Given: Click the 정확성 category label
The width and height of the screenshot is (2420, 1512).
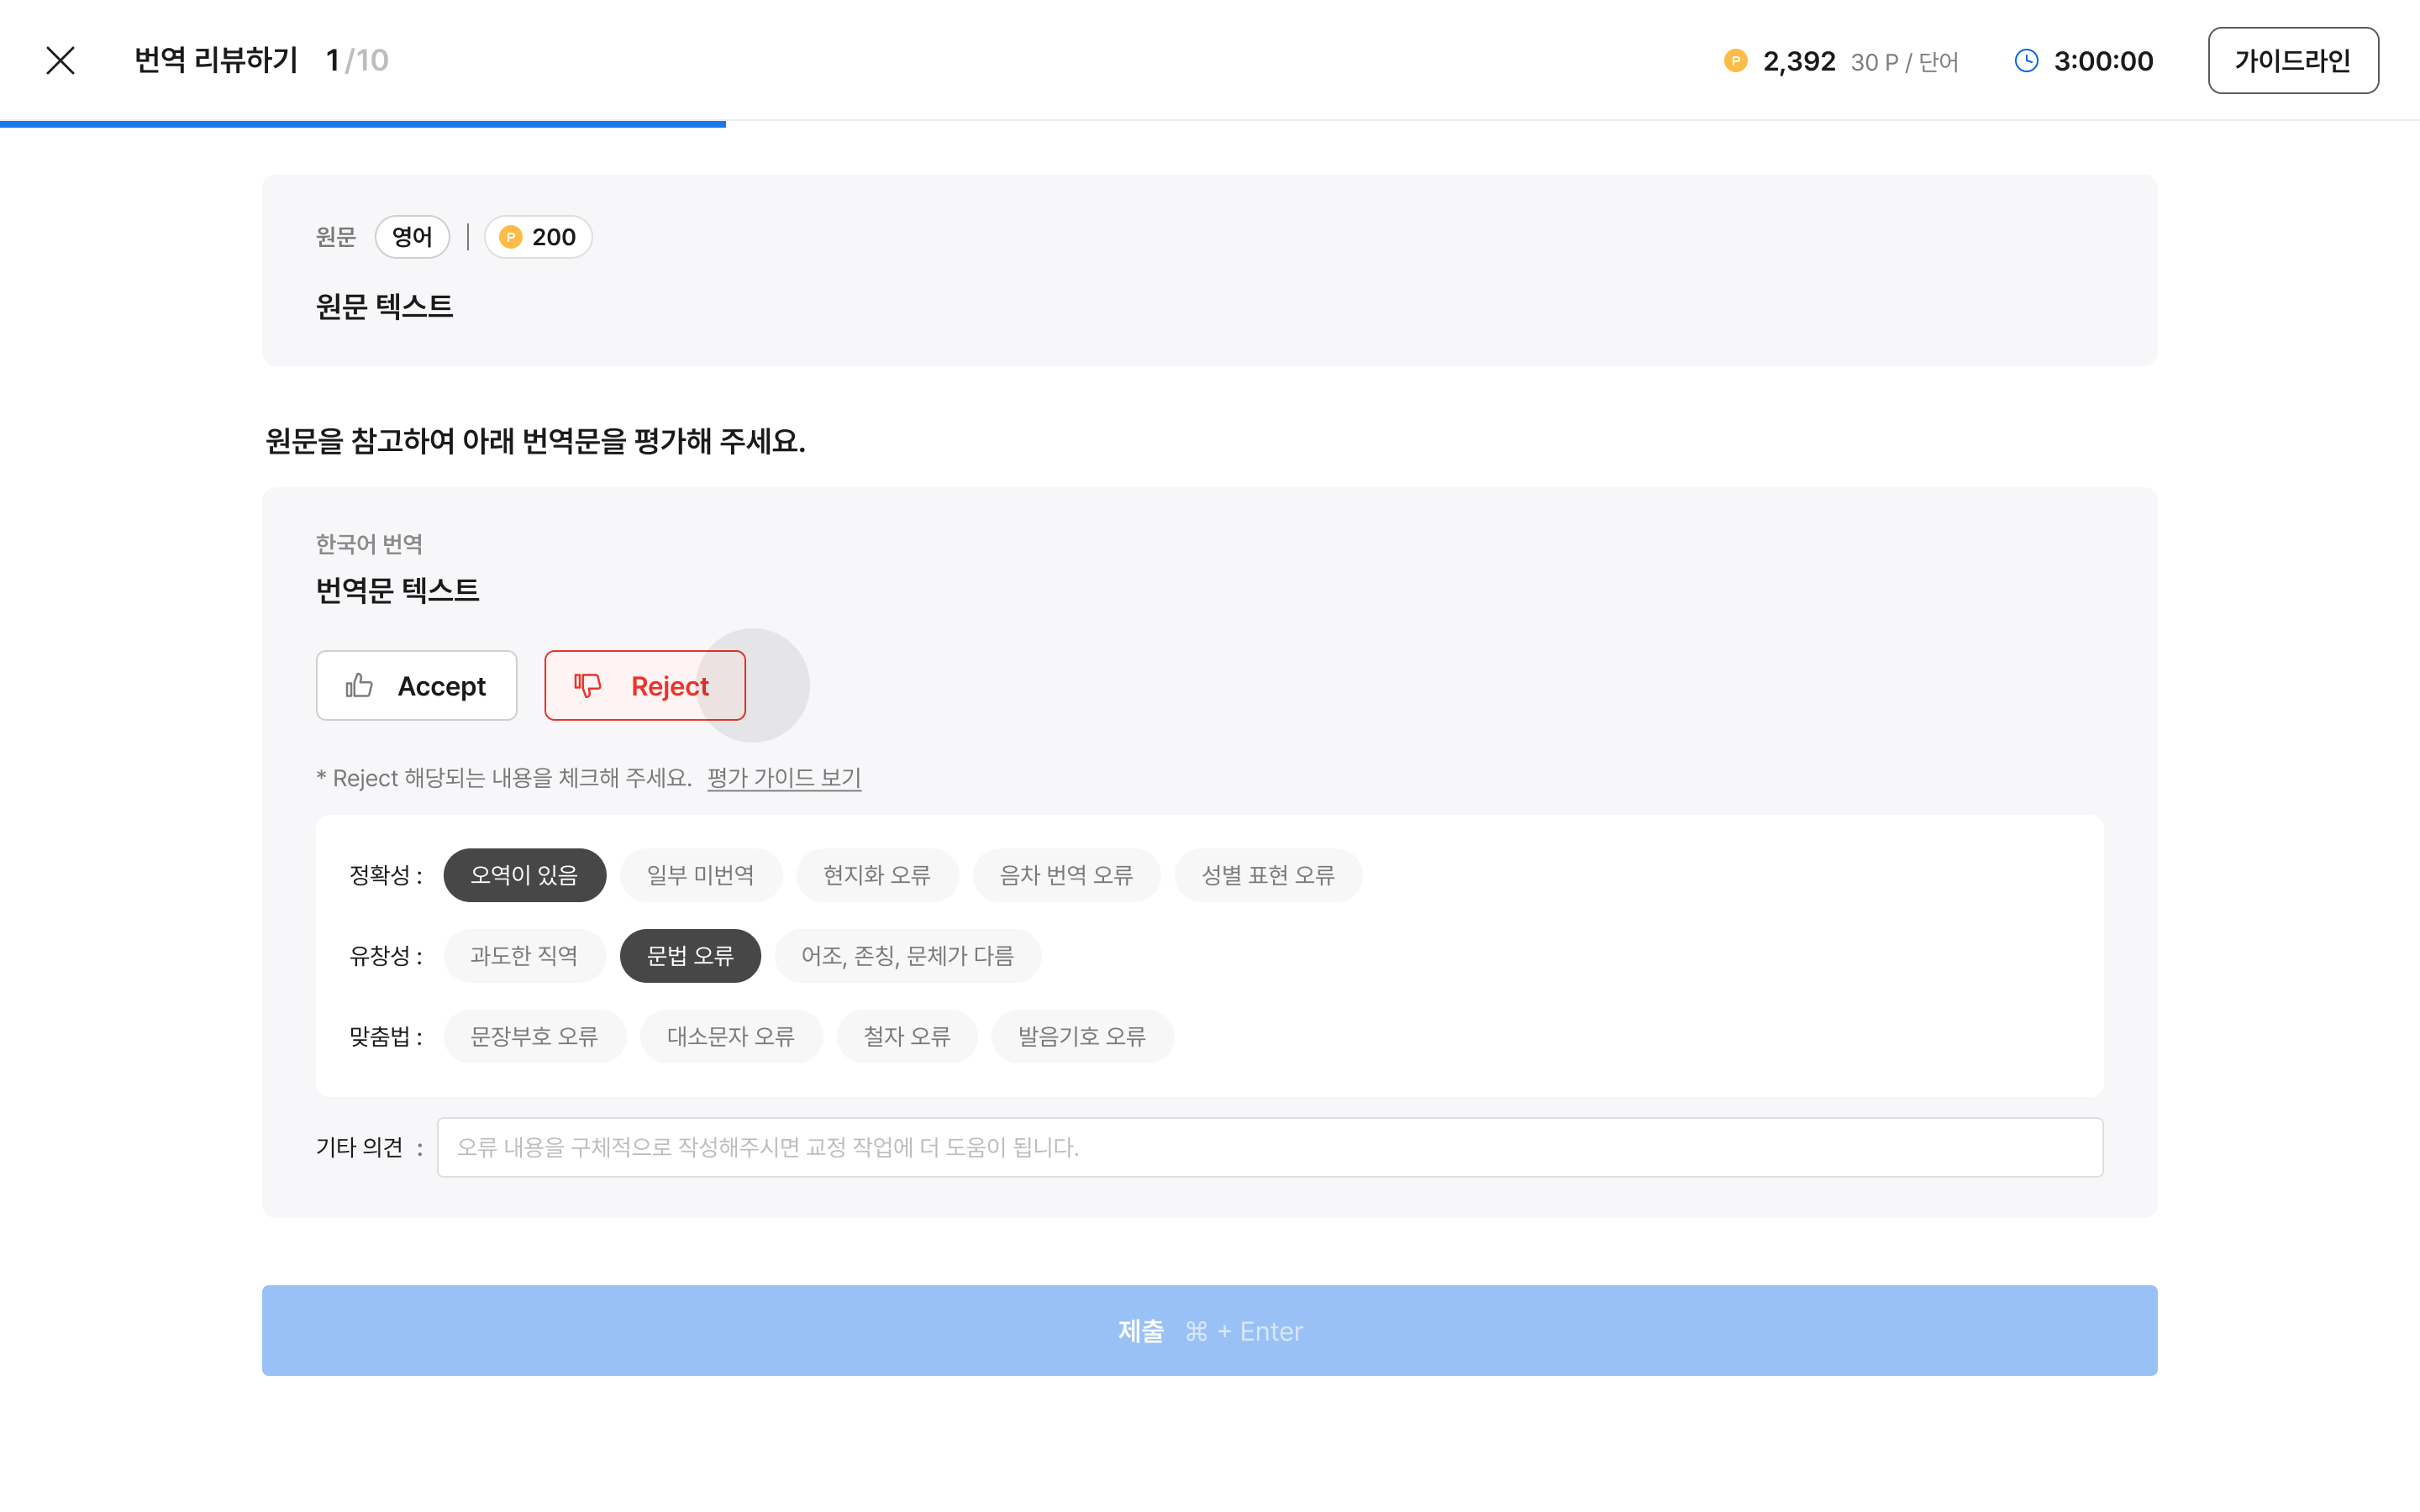Looking at the screenshot, I should 385,875.
